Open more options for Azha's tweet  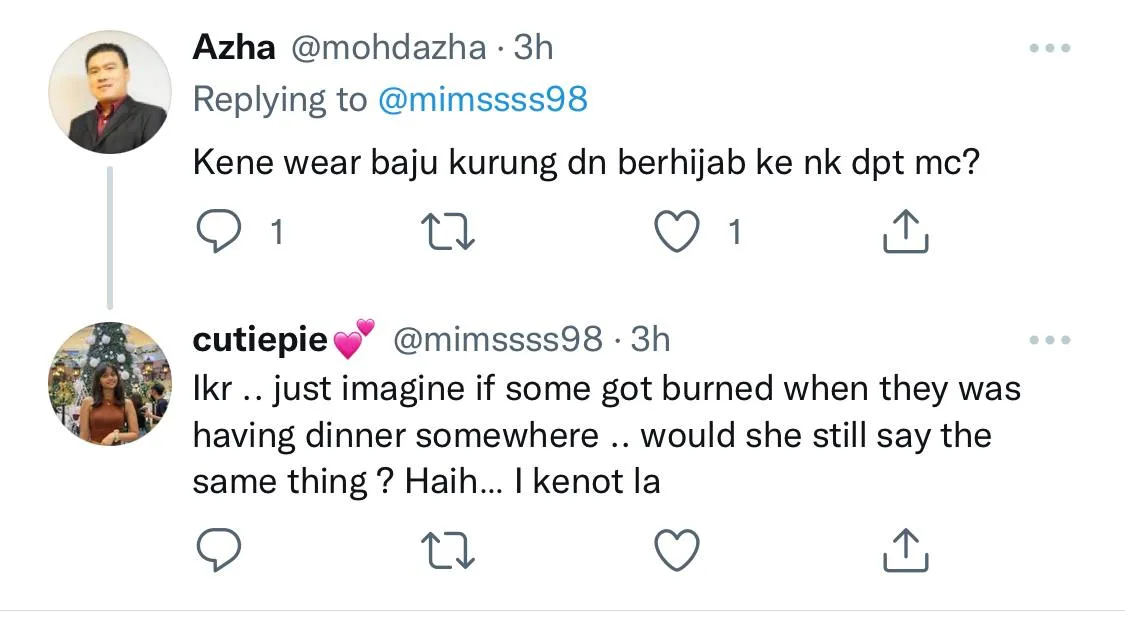click(x=1050, y=48)
